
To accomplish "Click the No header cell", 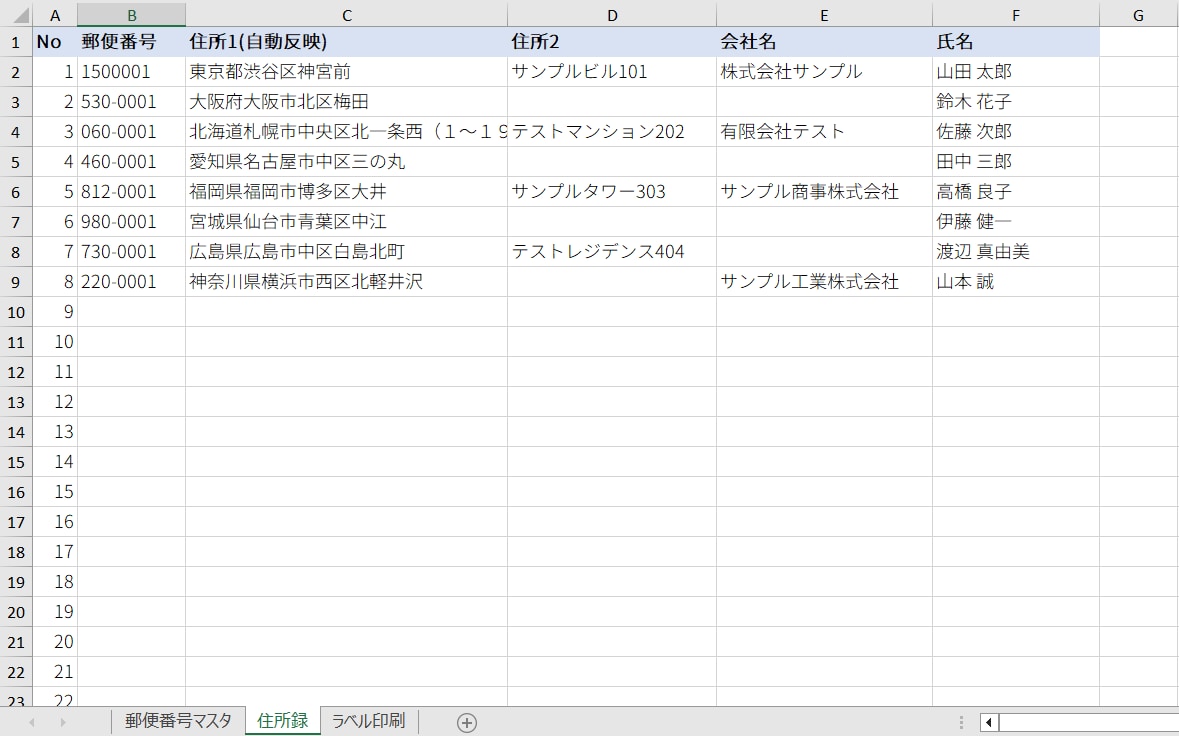I will click(x=55, y=42).
